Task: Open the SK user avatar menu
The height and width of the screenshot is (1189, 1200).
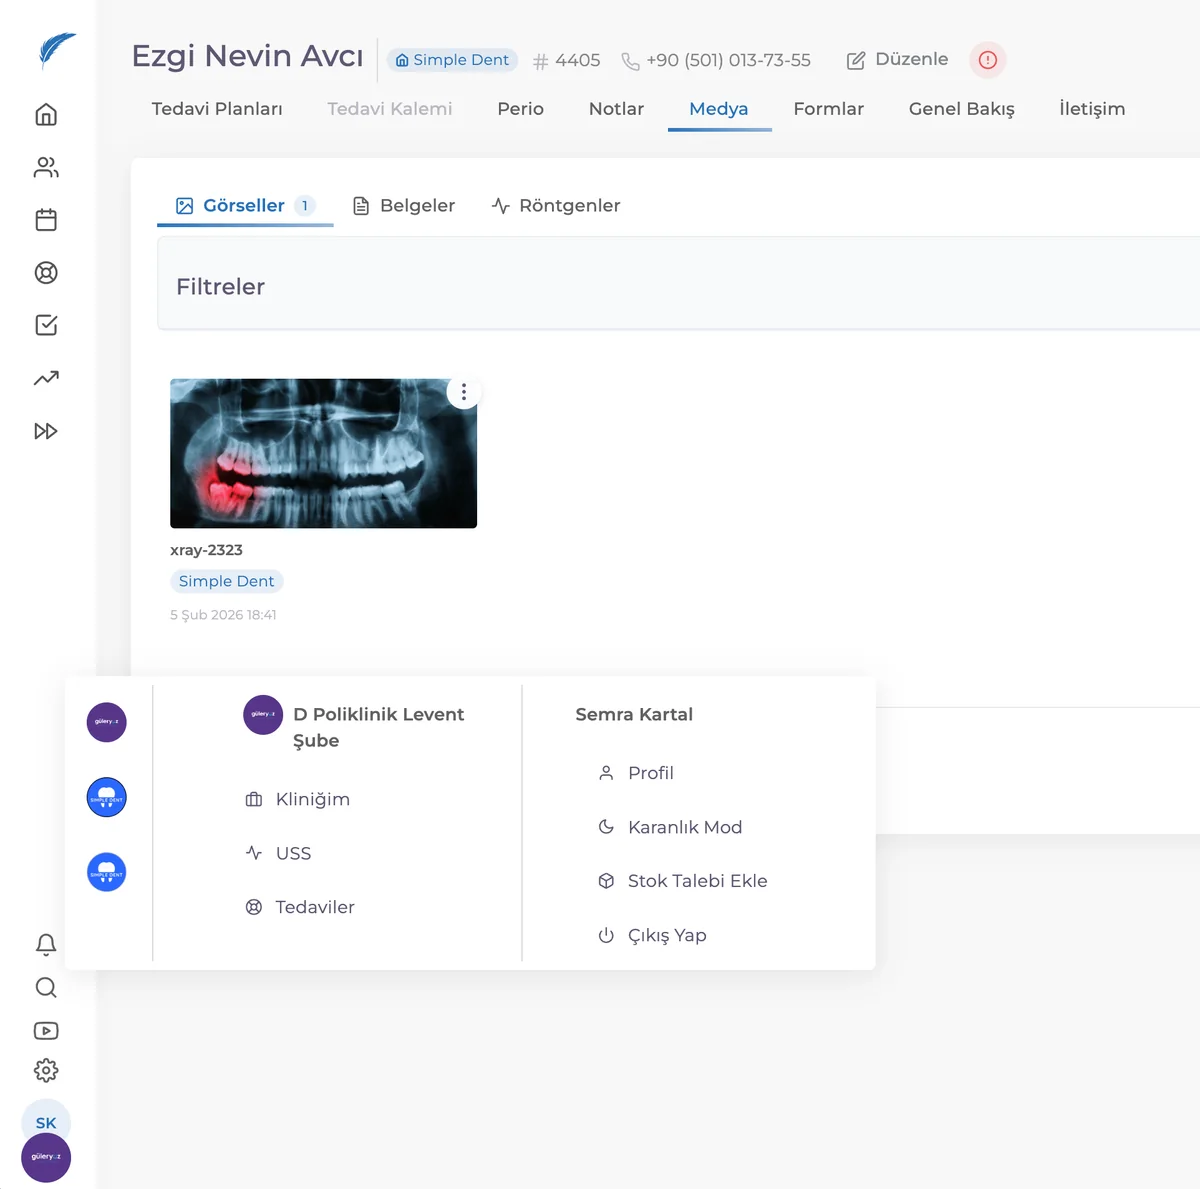Action: [46, 1123]
